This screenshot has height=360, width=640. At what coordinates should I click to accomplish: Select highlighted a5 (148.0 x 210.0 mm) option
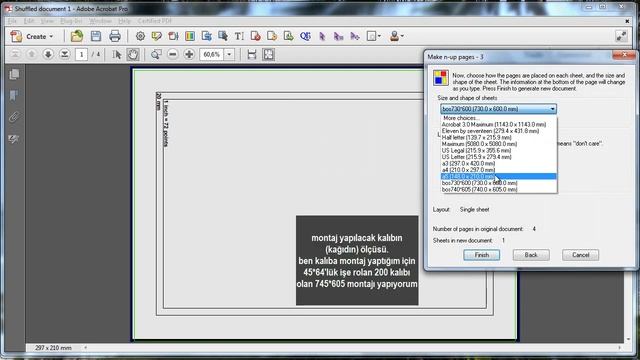coord(498,176)
